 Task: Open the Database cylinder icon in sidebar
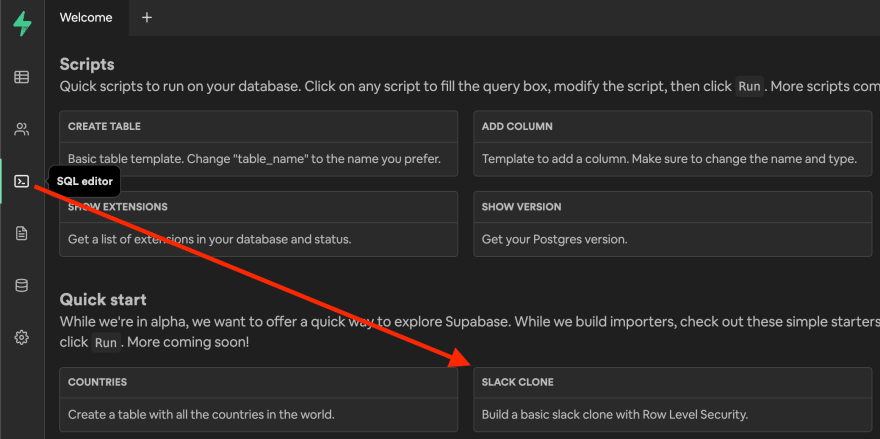(x=21, y=285)
